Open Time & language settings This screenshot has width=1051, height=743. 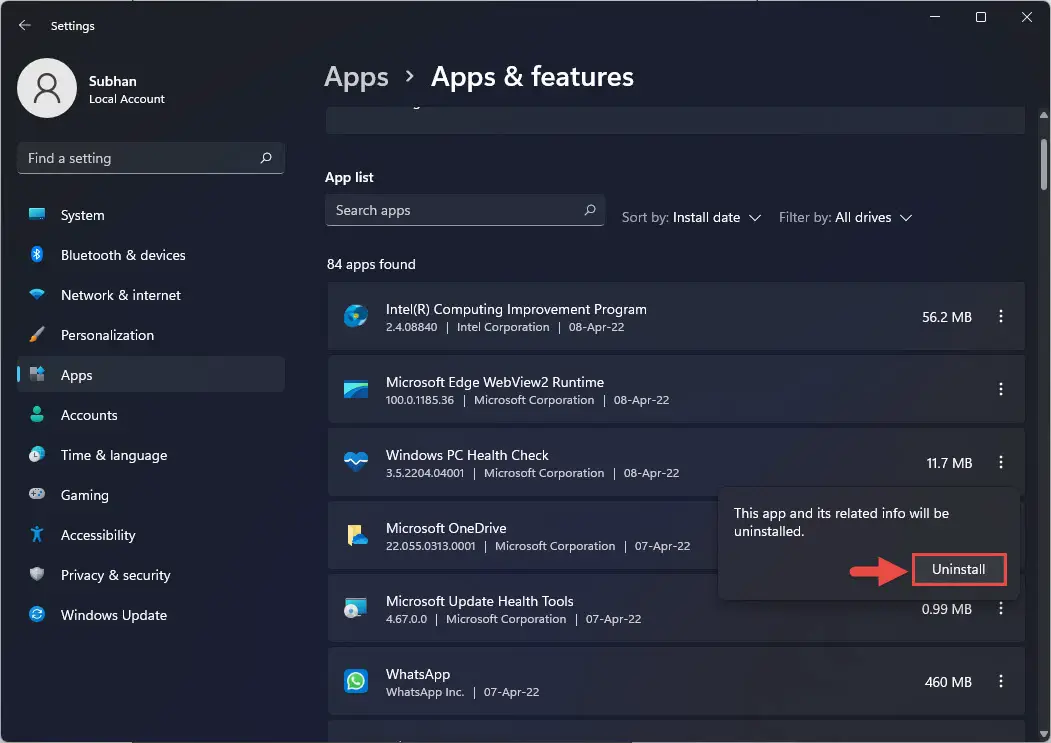[151, 455]
